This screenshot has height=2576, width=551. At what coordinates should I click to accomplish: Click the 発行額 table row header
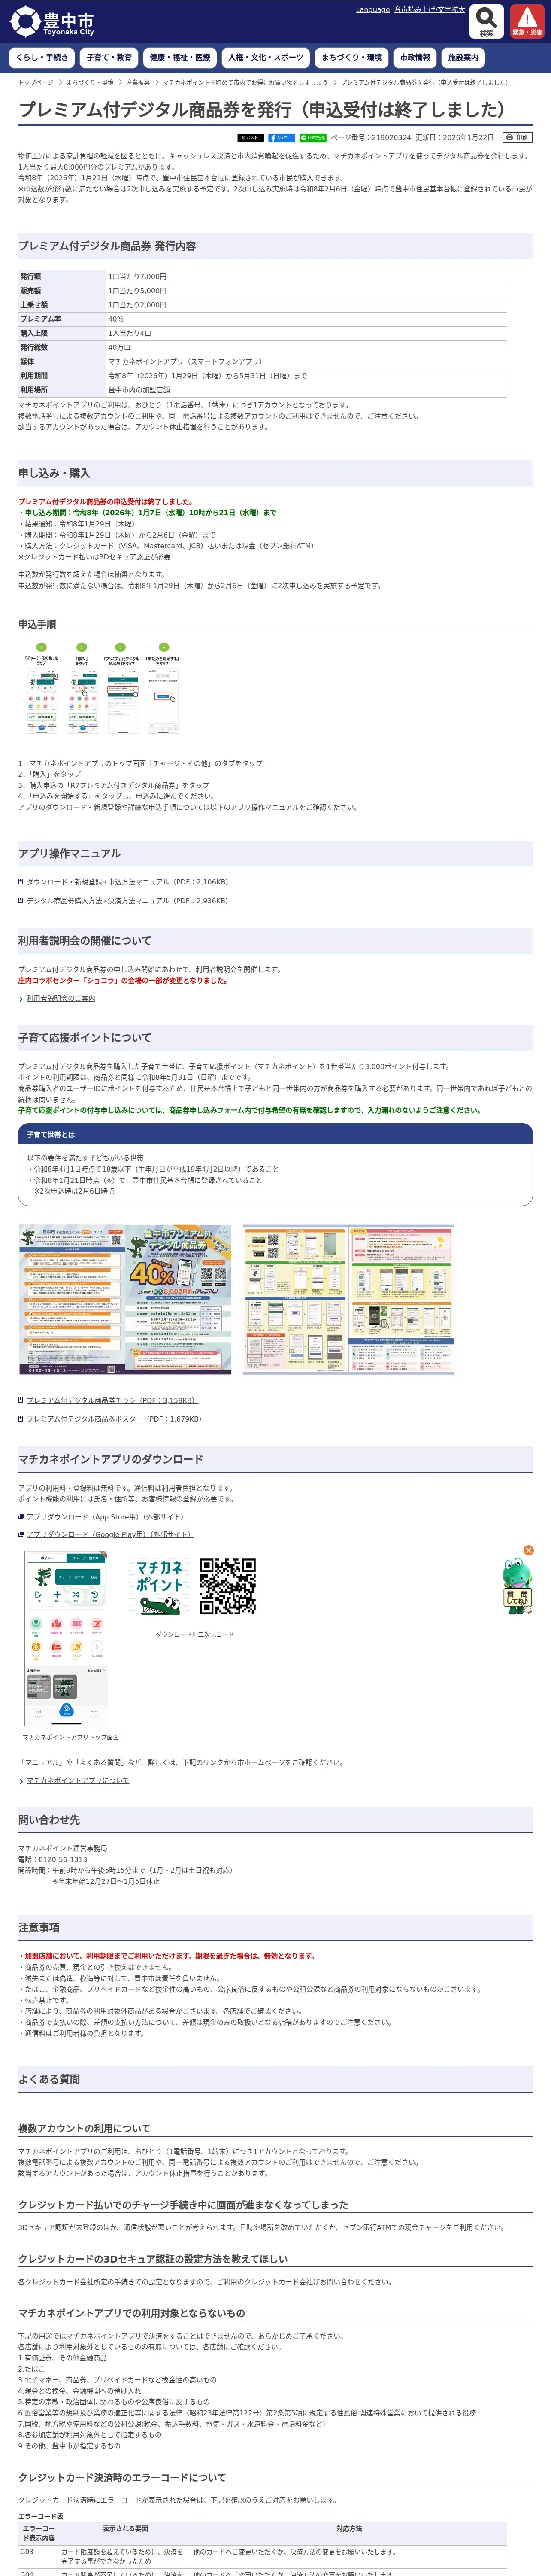pos(62,277)
